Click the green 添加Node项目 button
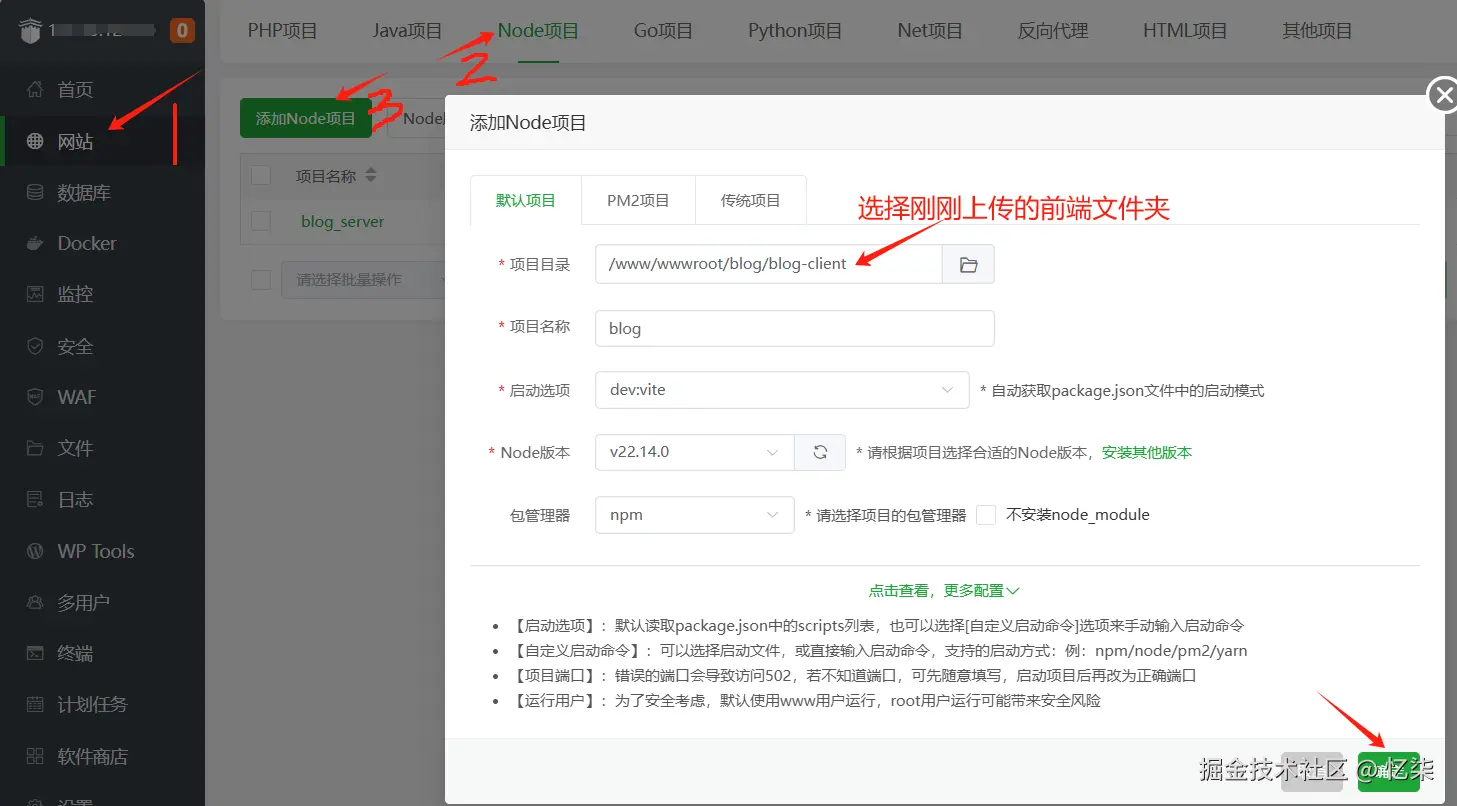This screenshot has height=806, width=1457. pyautogui.click(x=306, y=118)
